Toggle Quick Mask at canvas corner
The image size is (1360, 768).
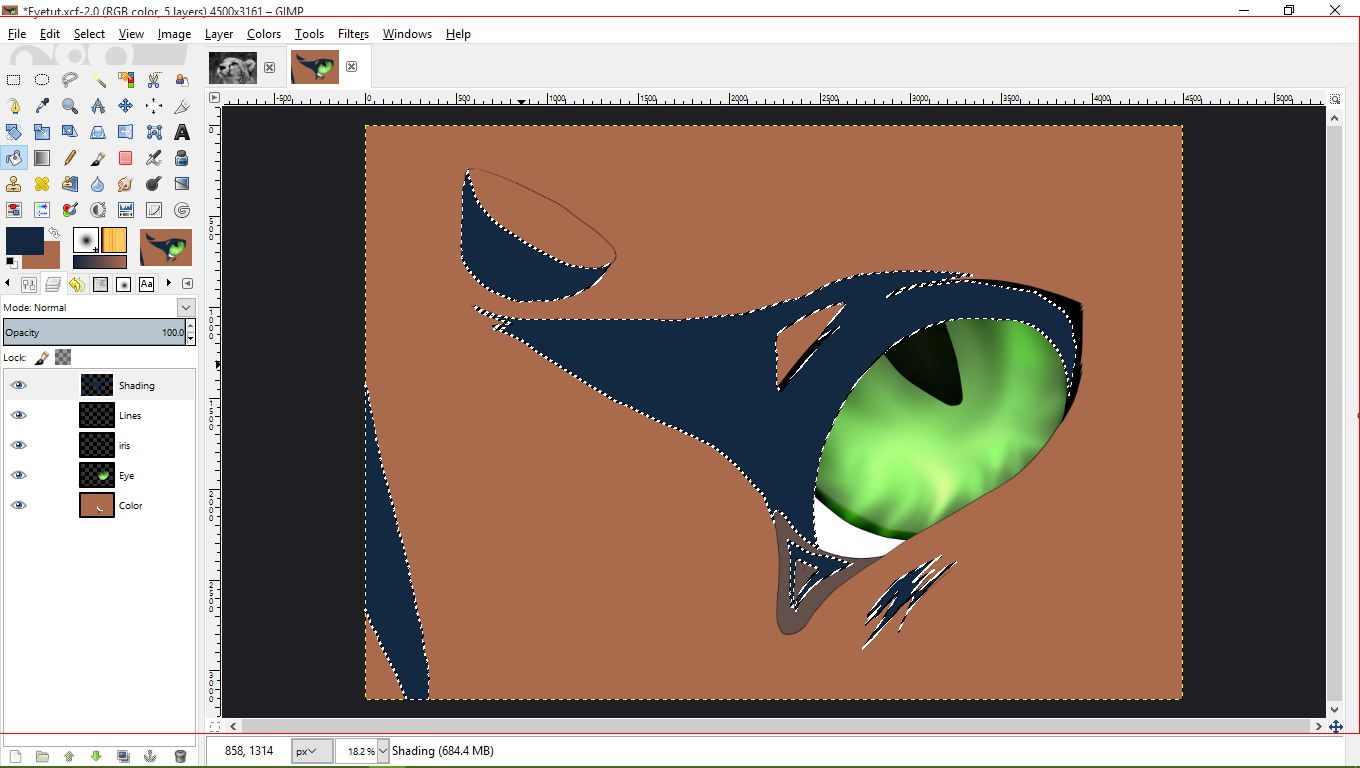tap(214, 726)
